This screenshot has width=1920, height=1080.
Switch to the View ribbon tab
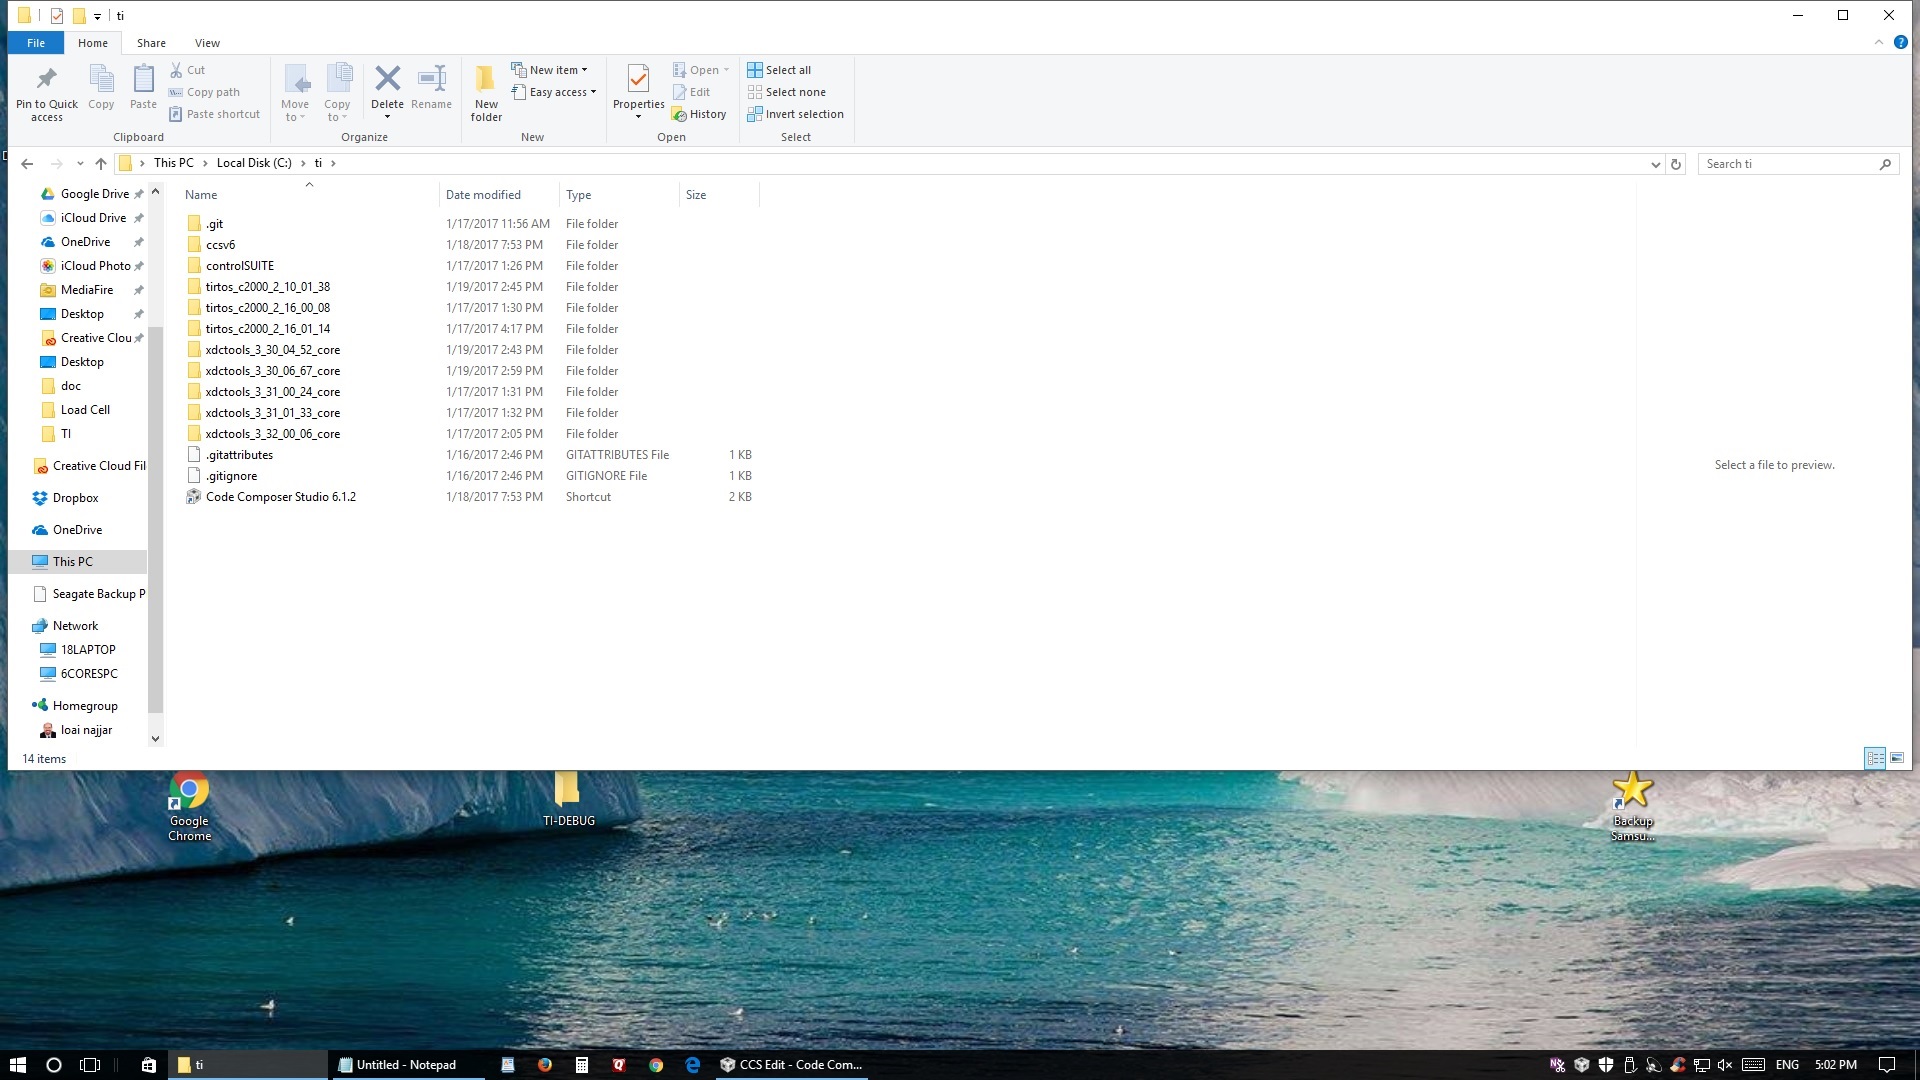(x=207, y=43)
